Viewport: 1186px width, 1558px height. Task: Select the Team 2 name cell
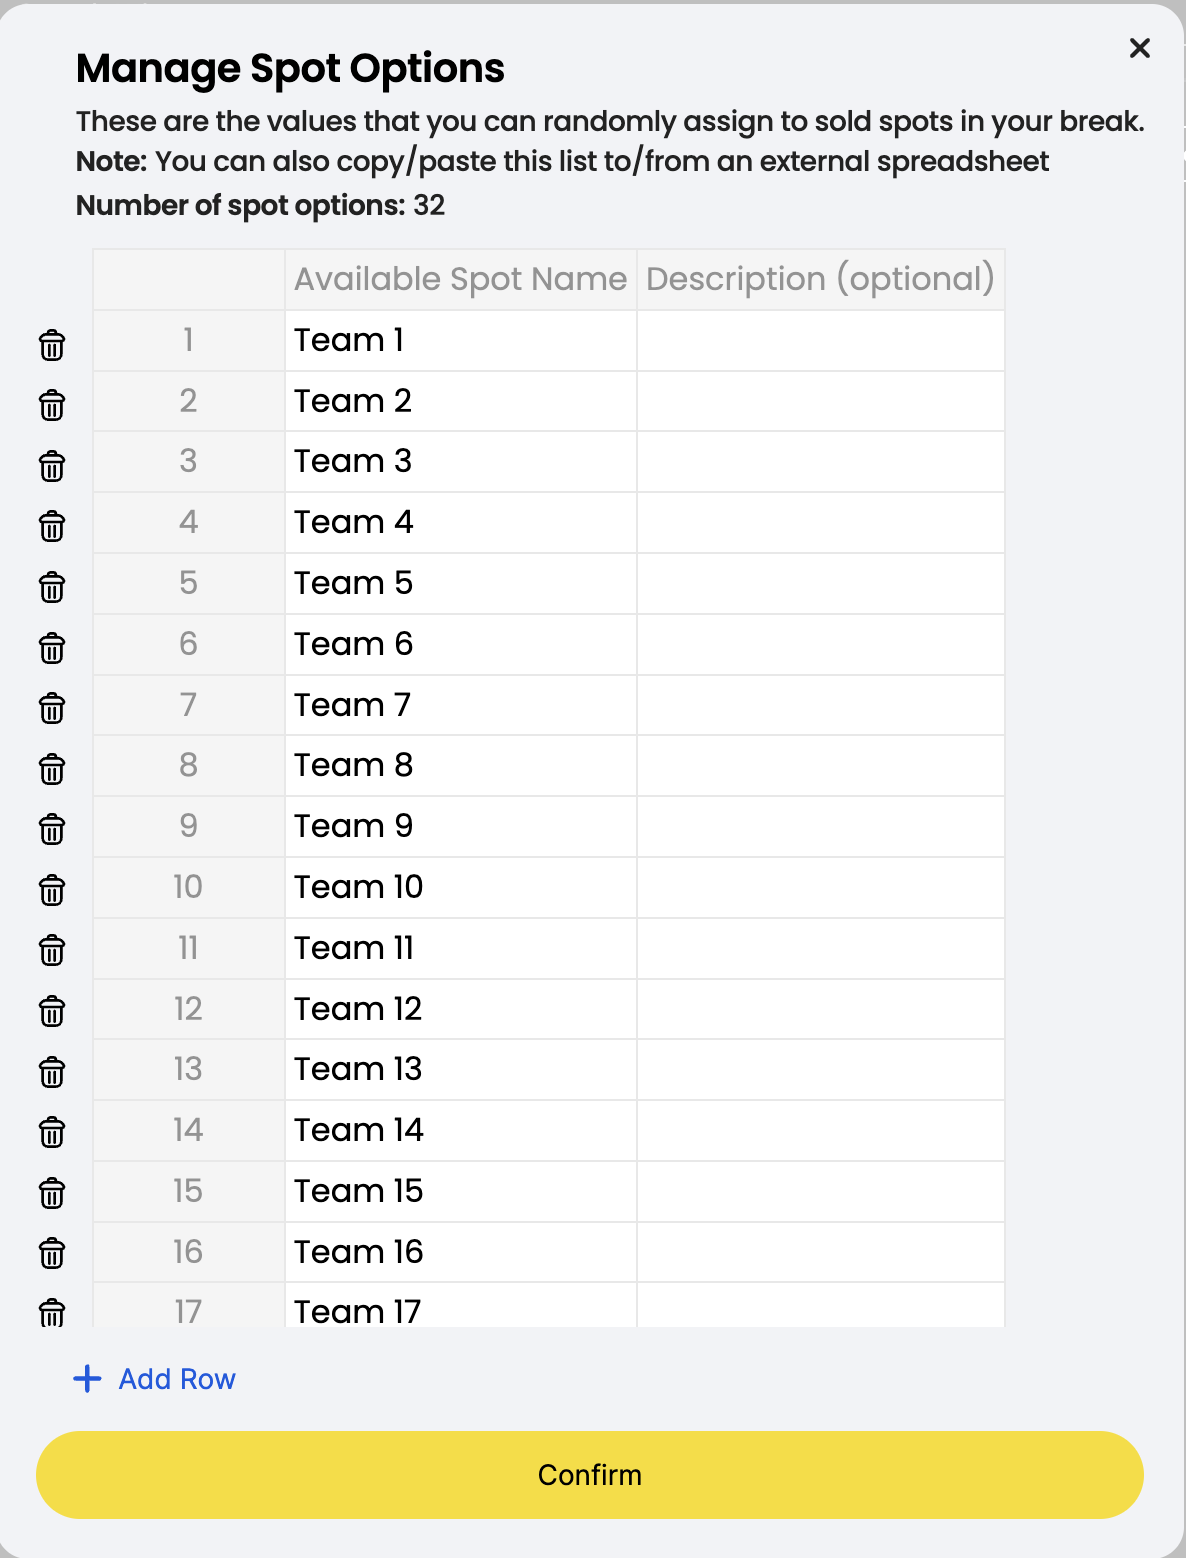point(461,401)
